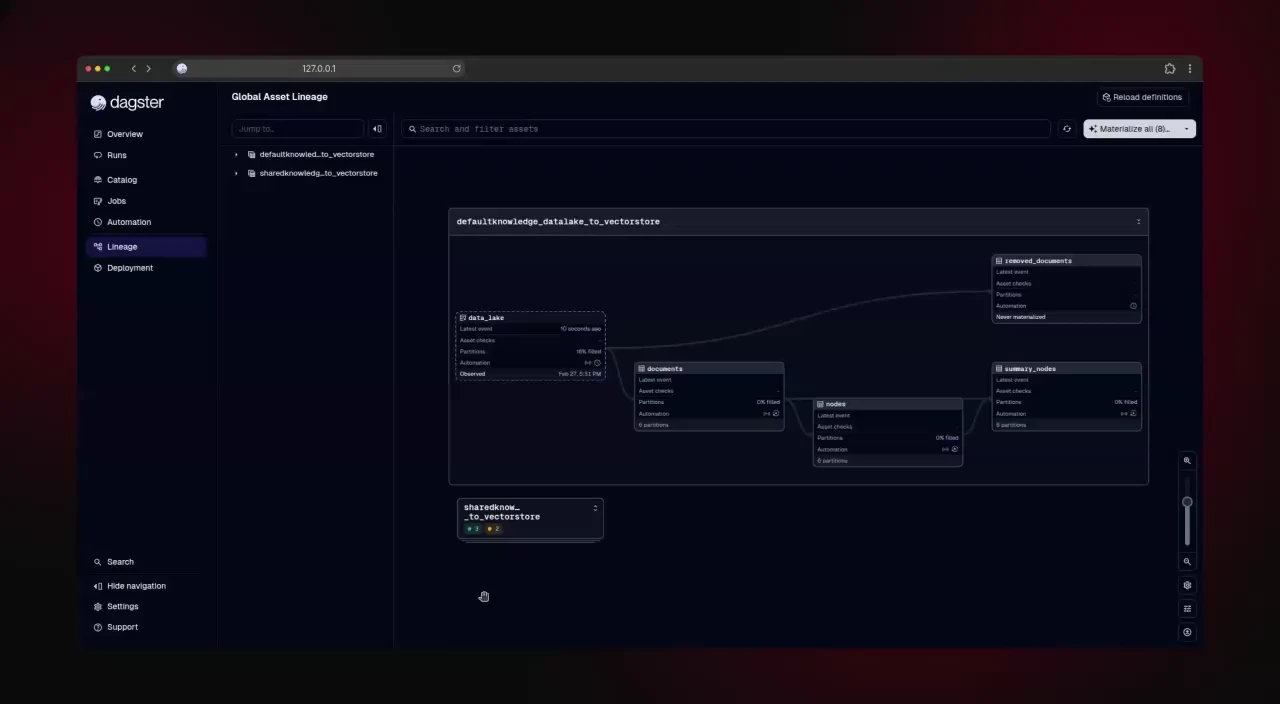Click "6 partitions" on documents node
The height and width of the screenshot is (704, 1280).
(x=654, y=425)
